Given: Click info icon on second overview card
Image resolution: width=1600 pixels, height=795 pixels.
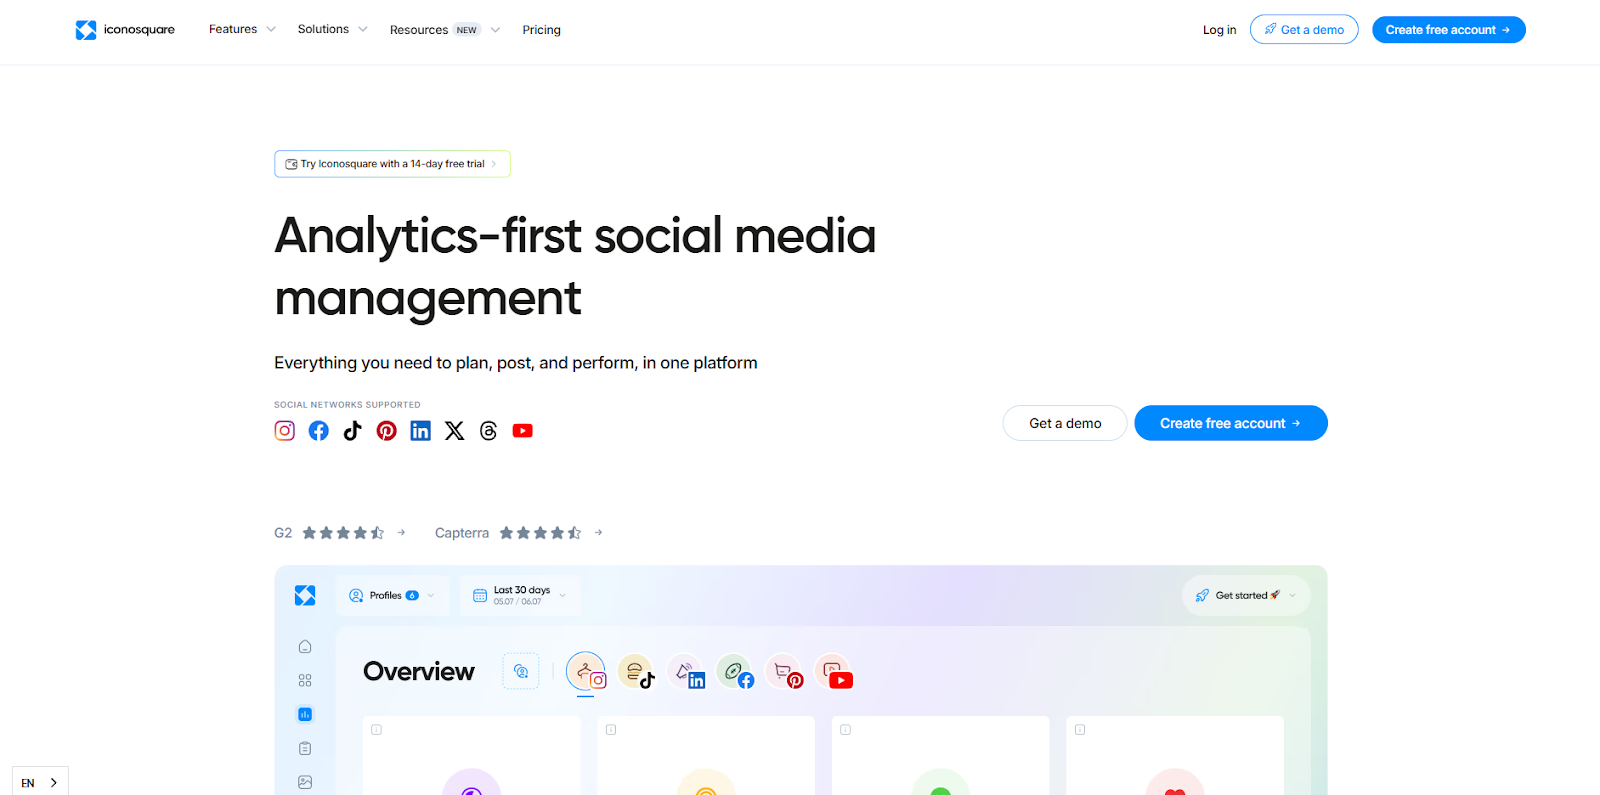Looking at the screenshot, I should click(611, 730).
